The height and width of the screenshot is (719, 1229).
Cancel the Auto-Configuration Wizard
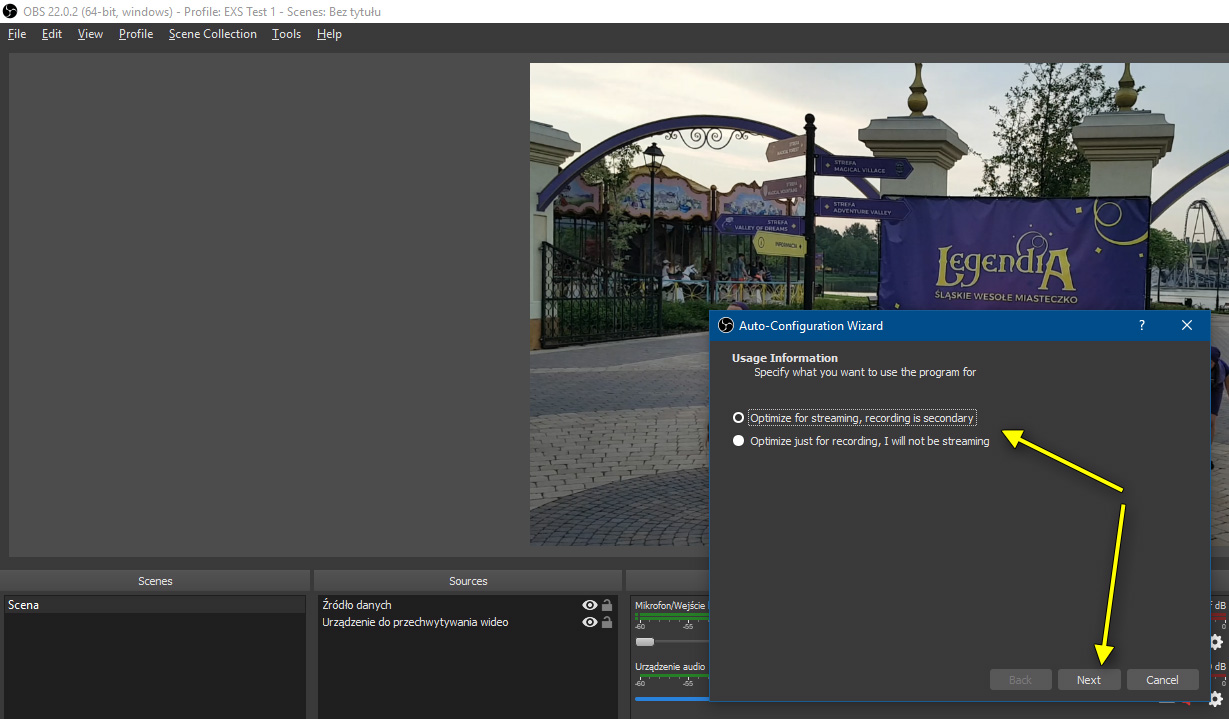coord(1162,680)
